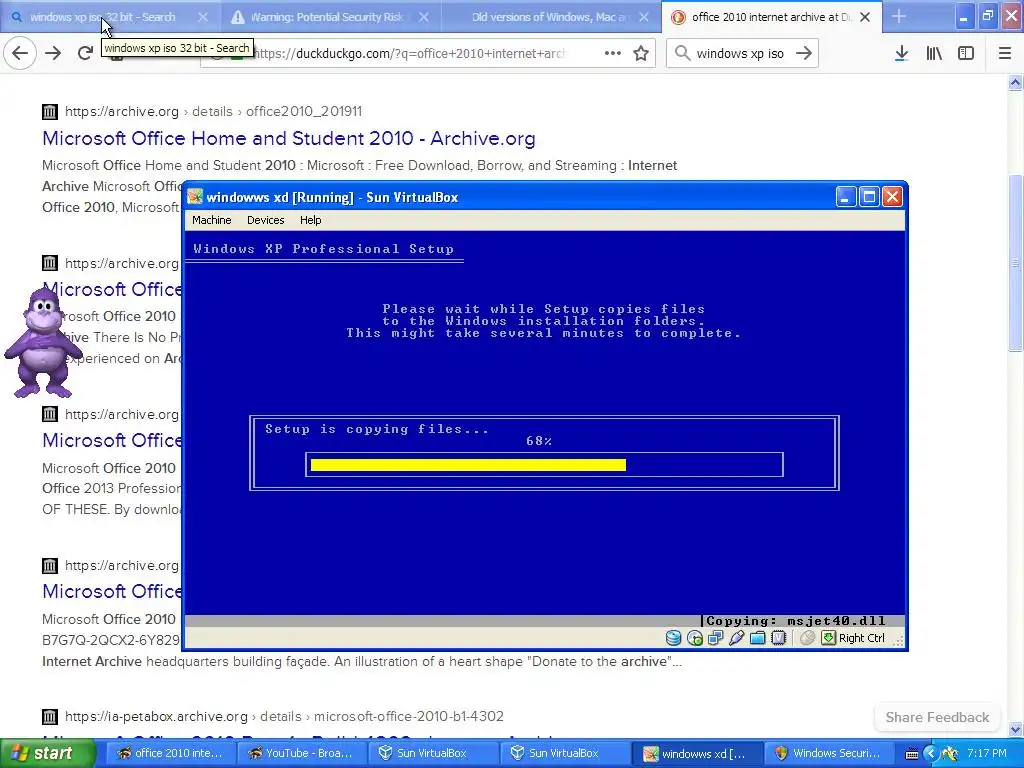Viewport: 1024px width, 768px height.
Task: Open the page actions three-dot menu
Action: tap(613, 53)
